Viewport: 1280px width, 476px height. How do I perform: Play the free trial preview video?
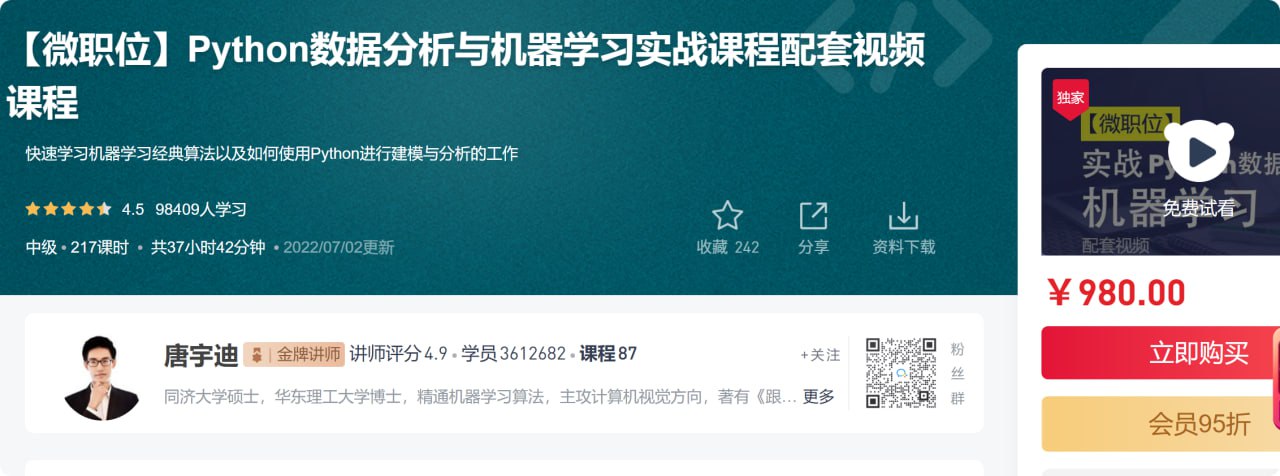point(1198,151)
